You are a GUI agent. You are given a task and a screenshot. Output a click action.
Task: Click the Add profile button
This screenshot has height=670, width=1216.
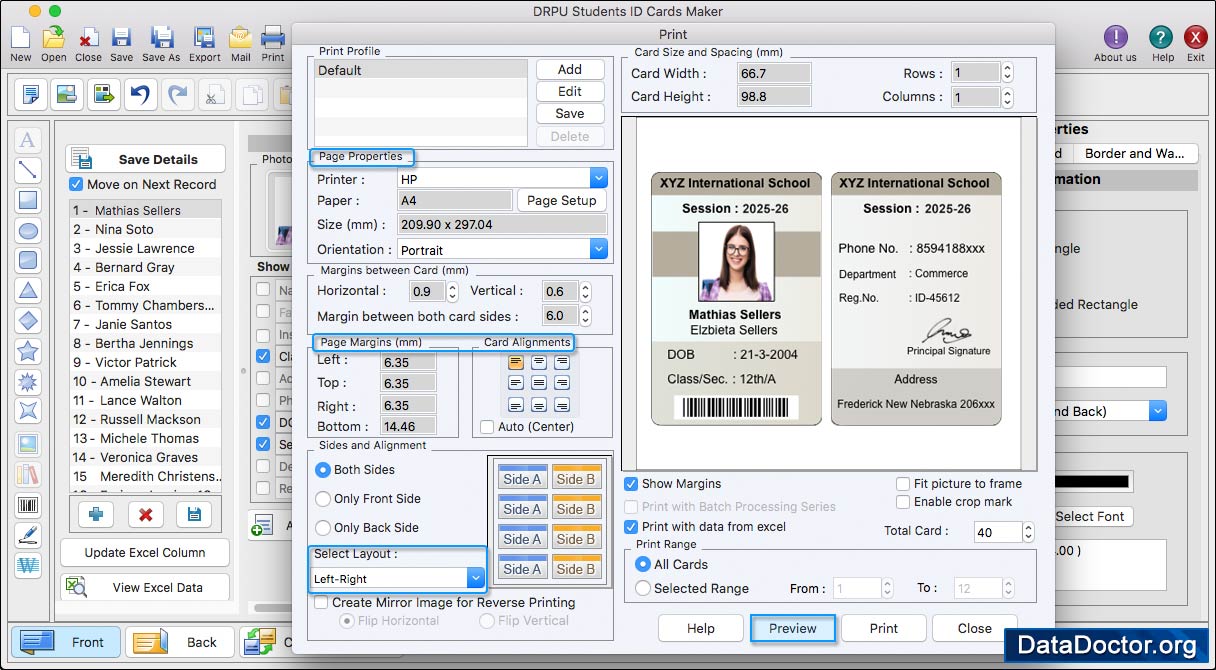click(x=570, y=69)
